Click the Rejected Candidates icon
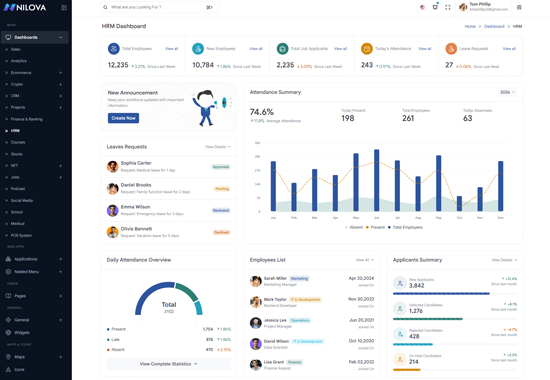Viewport: 550px width, 380px height. 400,334
